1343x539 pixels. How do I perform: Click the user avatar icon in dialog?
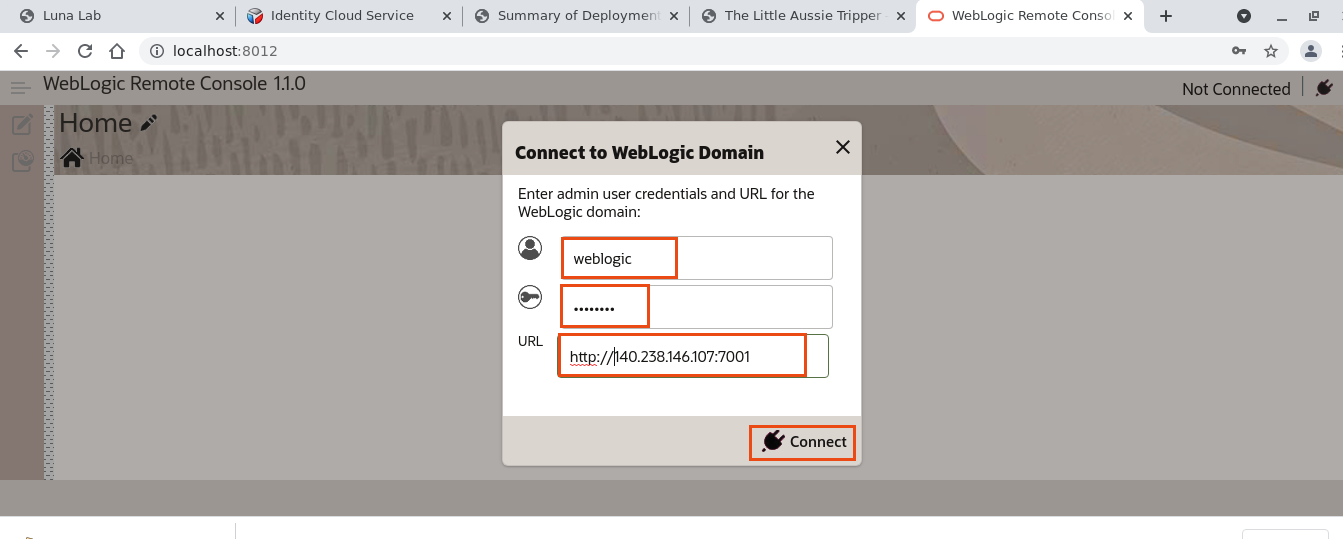[530, 248]
